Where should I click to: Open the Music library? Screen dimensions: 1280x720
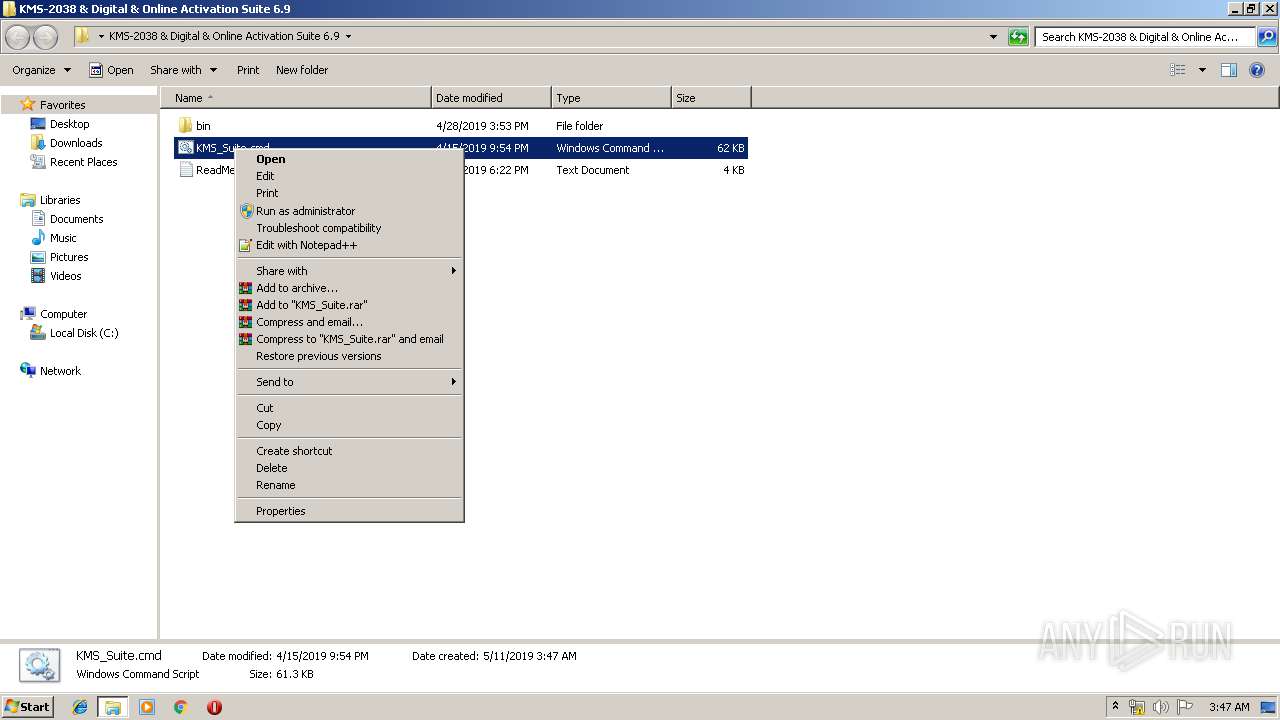[63, 238]
